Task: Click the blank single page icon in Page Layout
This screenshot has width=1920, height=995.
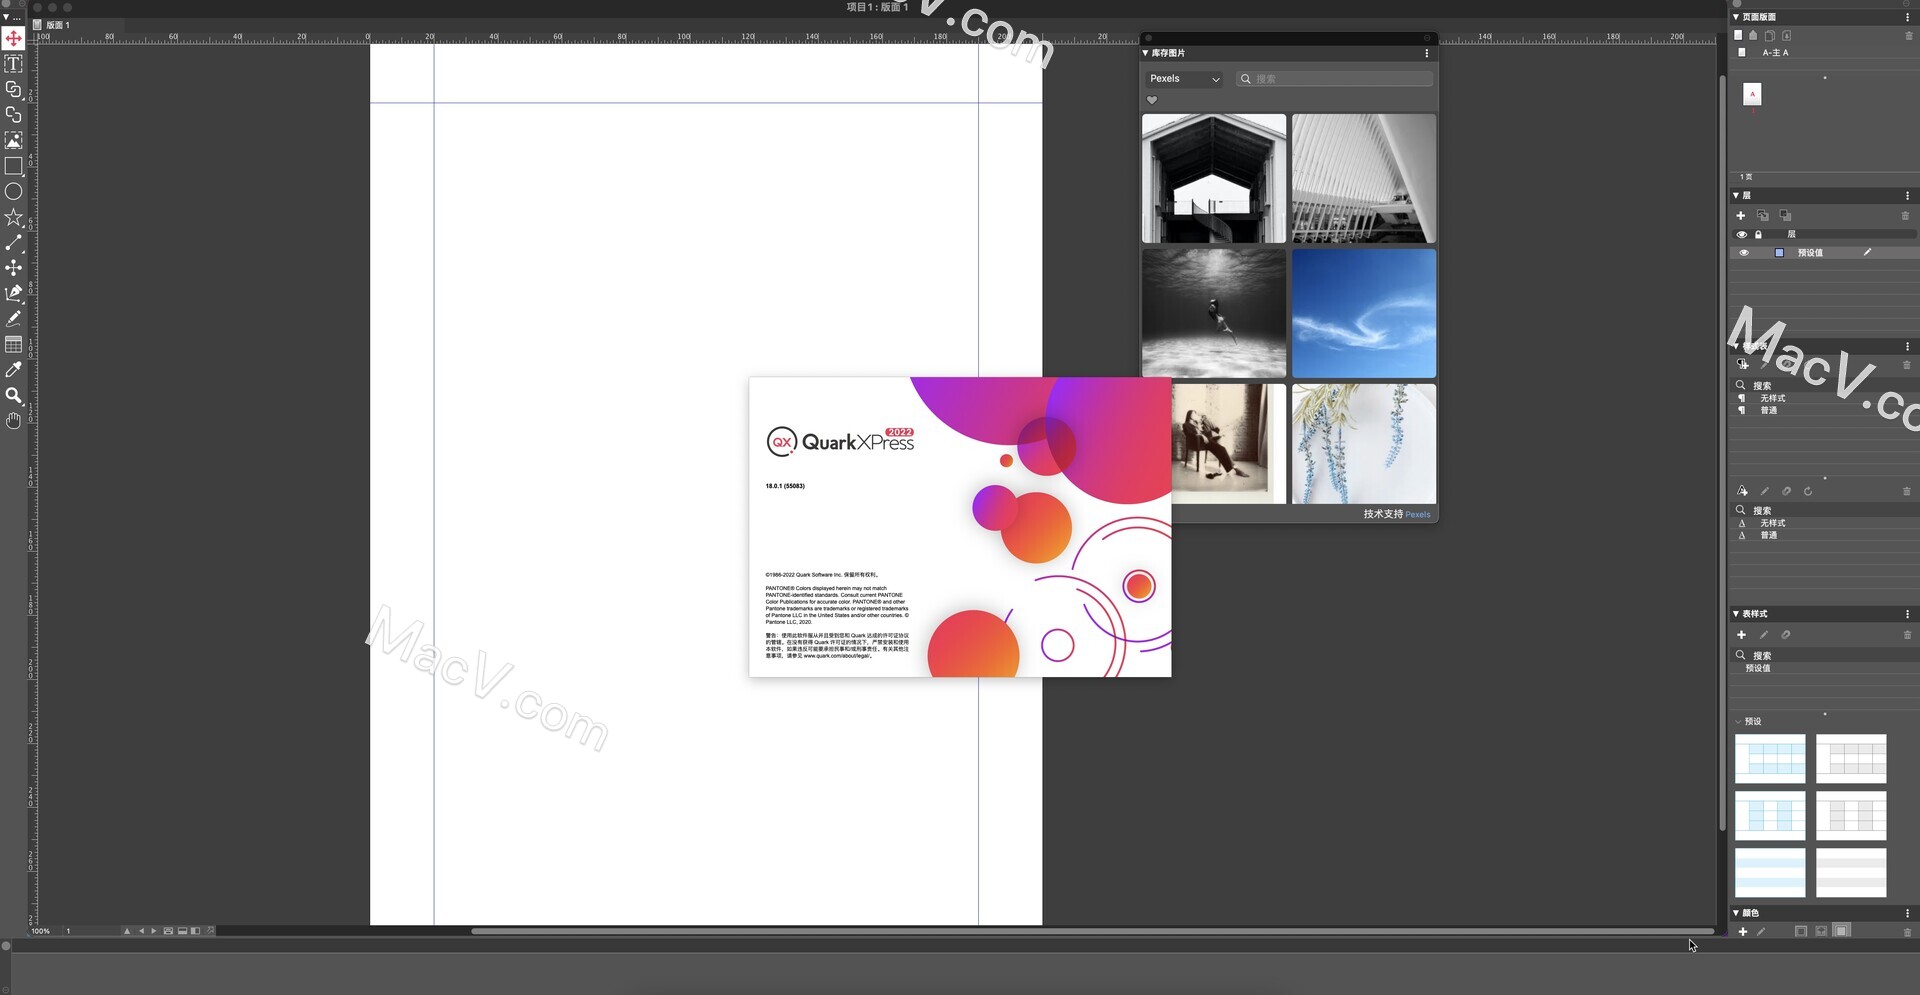Action: pos(1738,35)
